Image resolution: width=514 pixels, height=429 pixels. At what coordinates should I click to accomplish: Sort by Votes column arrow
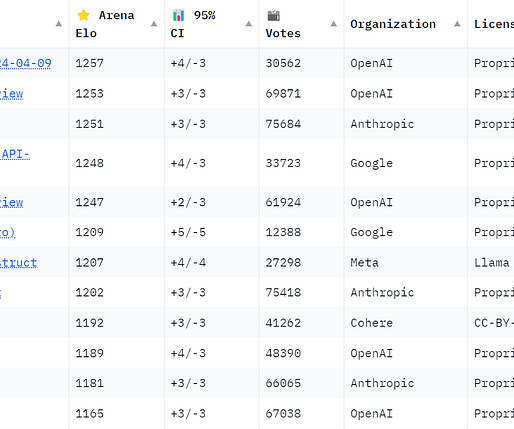click(x=334, y=24)
